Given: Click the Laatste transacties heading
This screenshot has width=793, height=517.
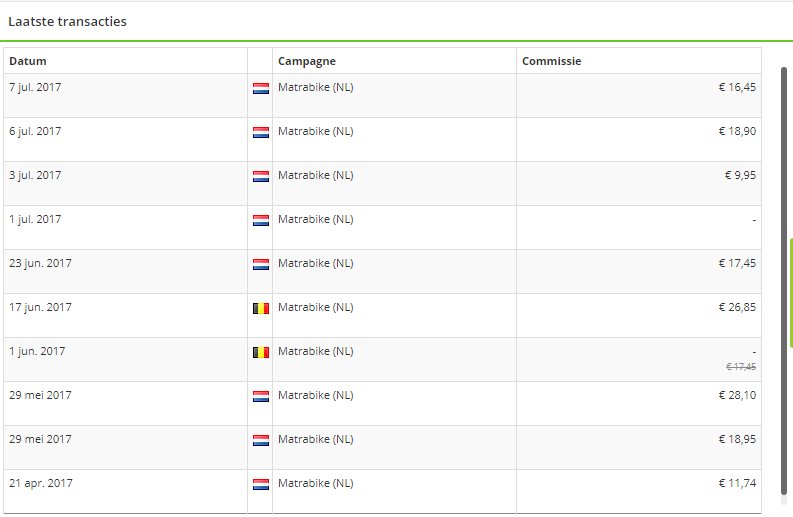Looking at the screenshot, I should click(x=67, y=21).
